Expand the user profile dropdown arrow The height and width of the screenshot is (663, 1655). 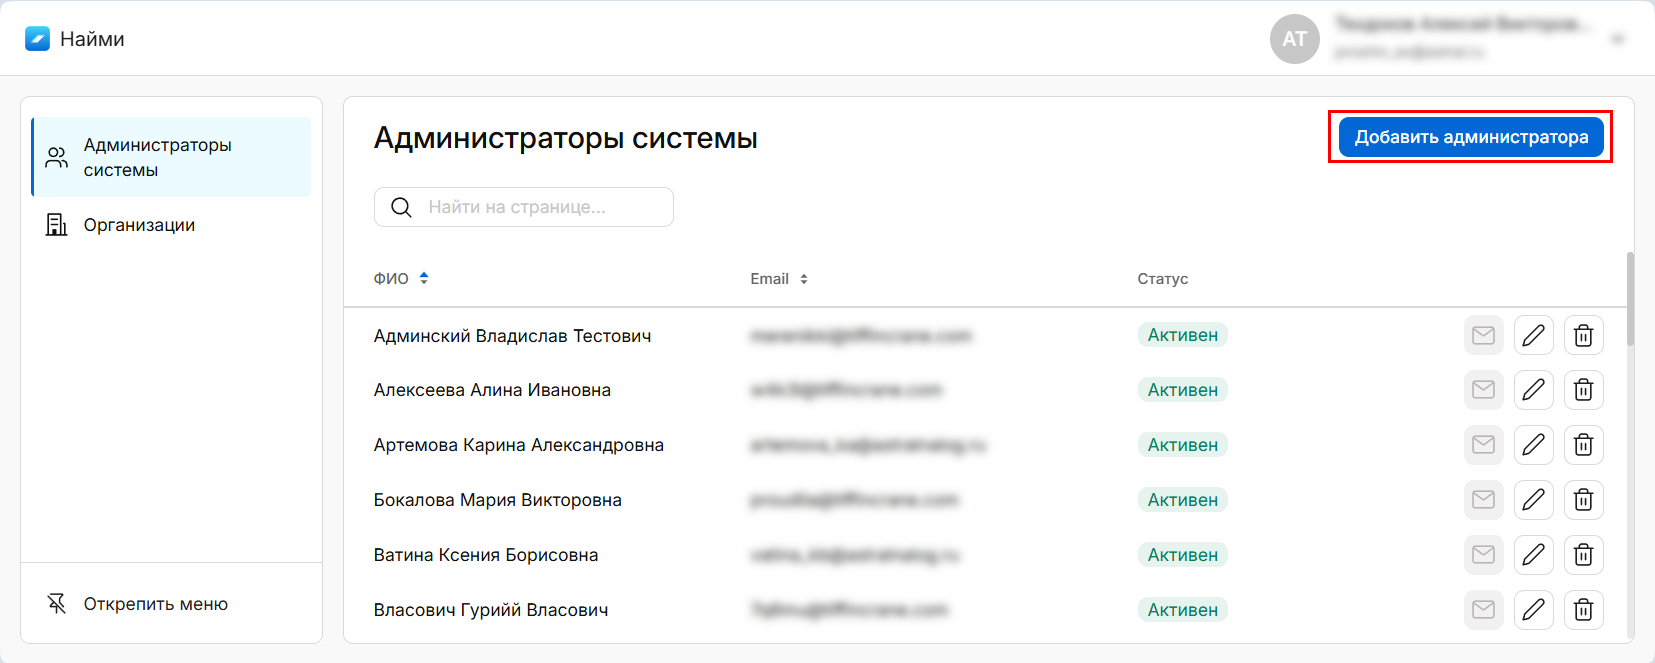point(1617,39)
